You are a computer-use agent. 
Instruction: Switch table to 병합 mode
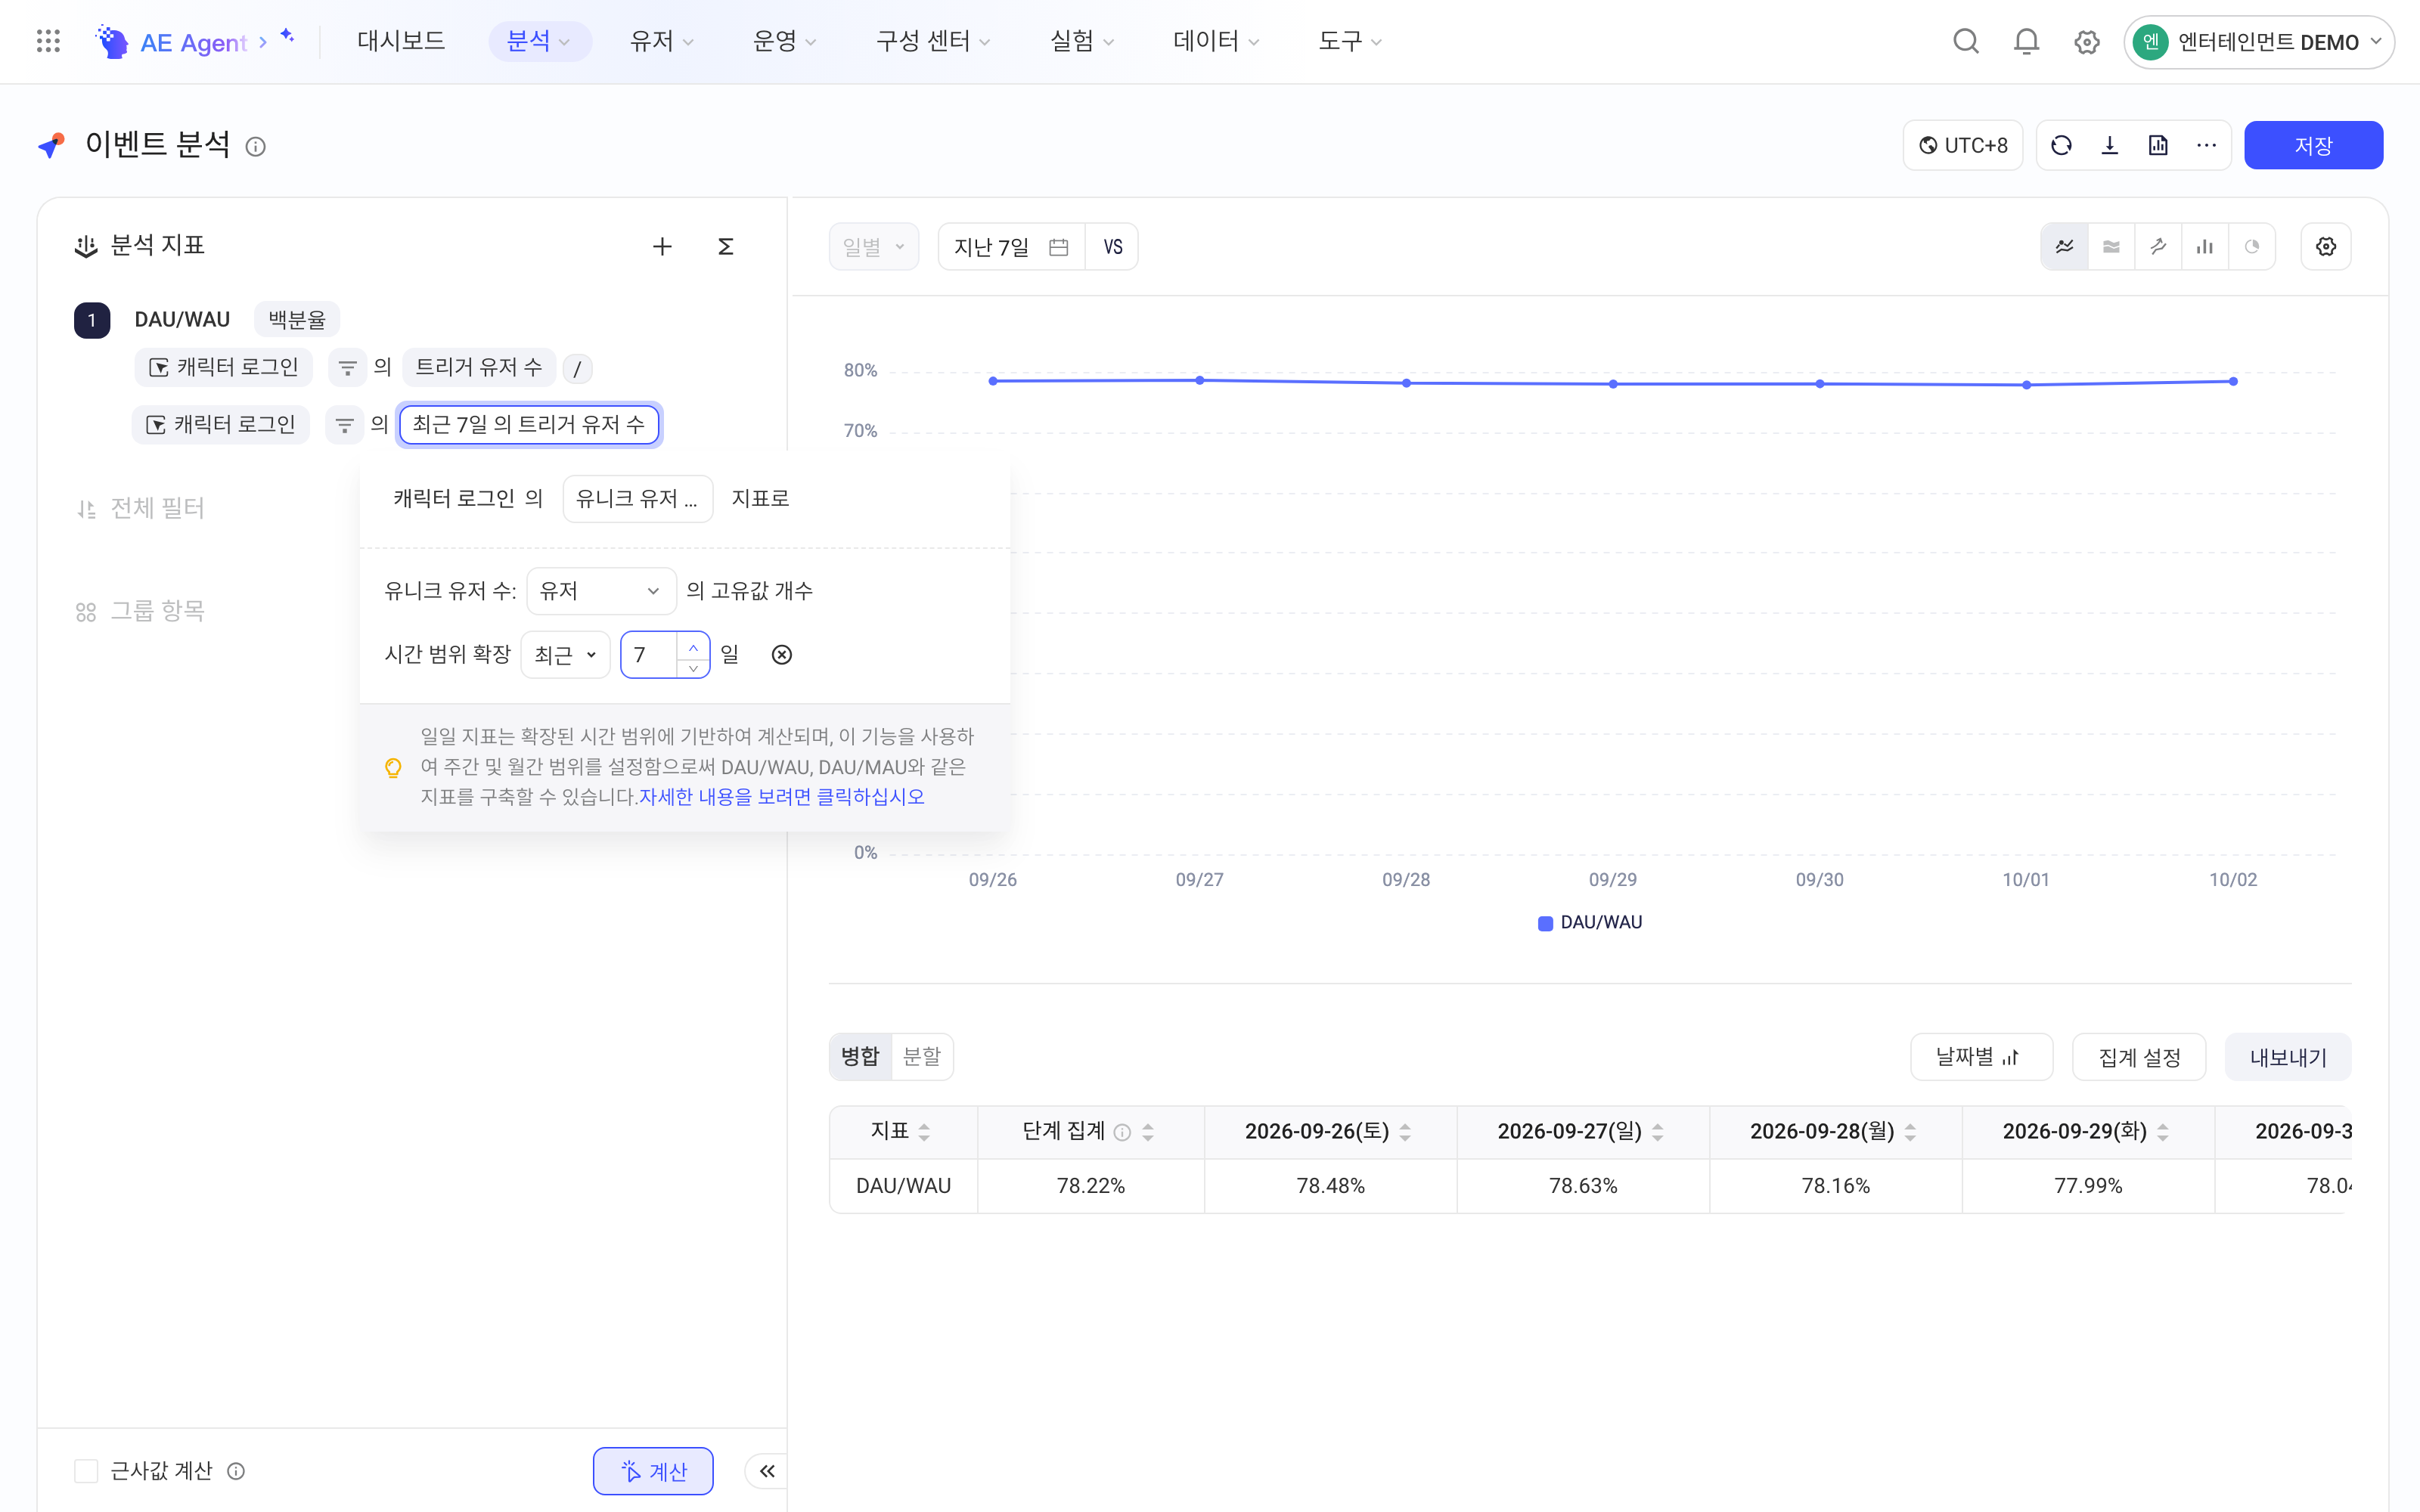pos(860,1057)
